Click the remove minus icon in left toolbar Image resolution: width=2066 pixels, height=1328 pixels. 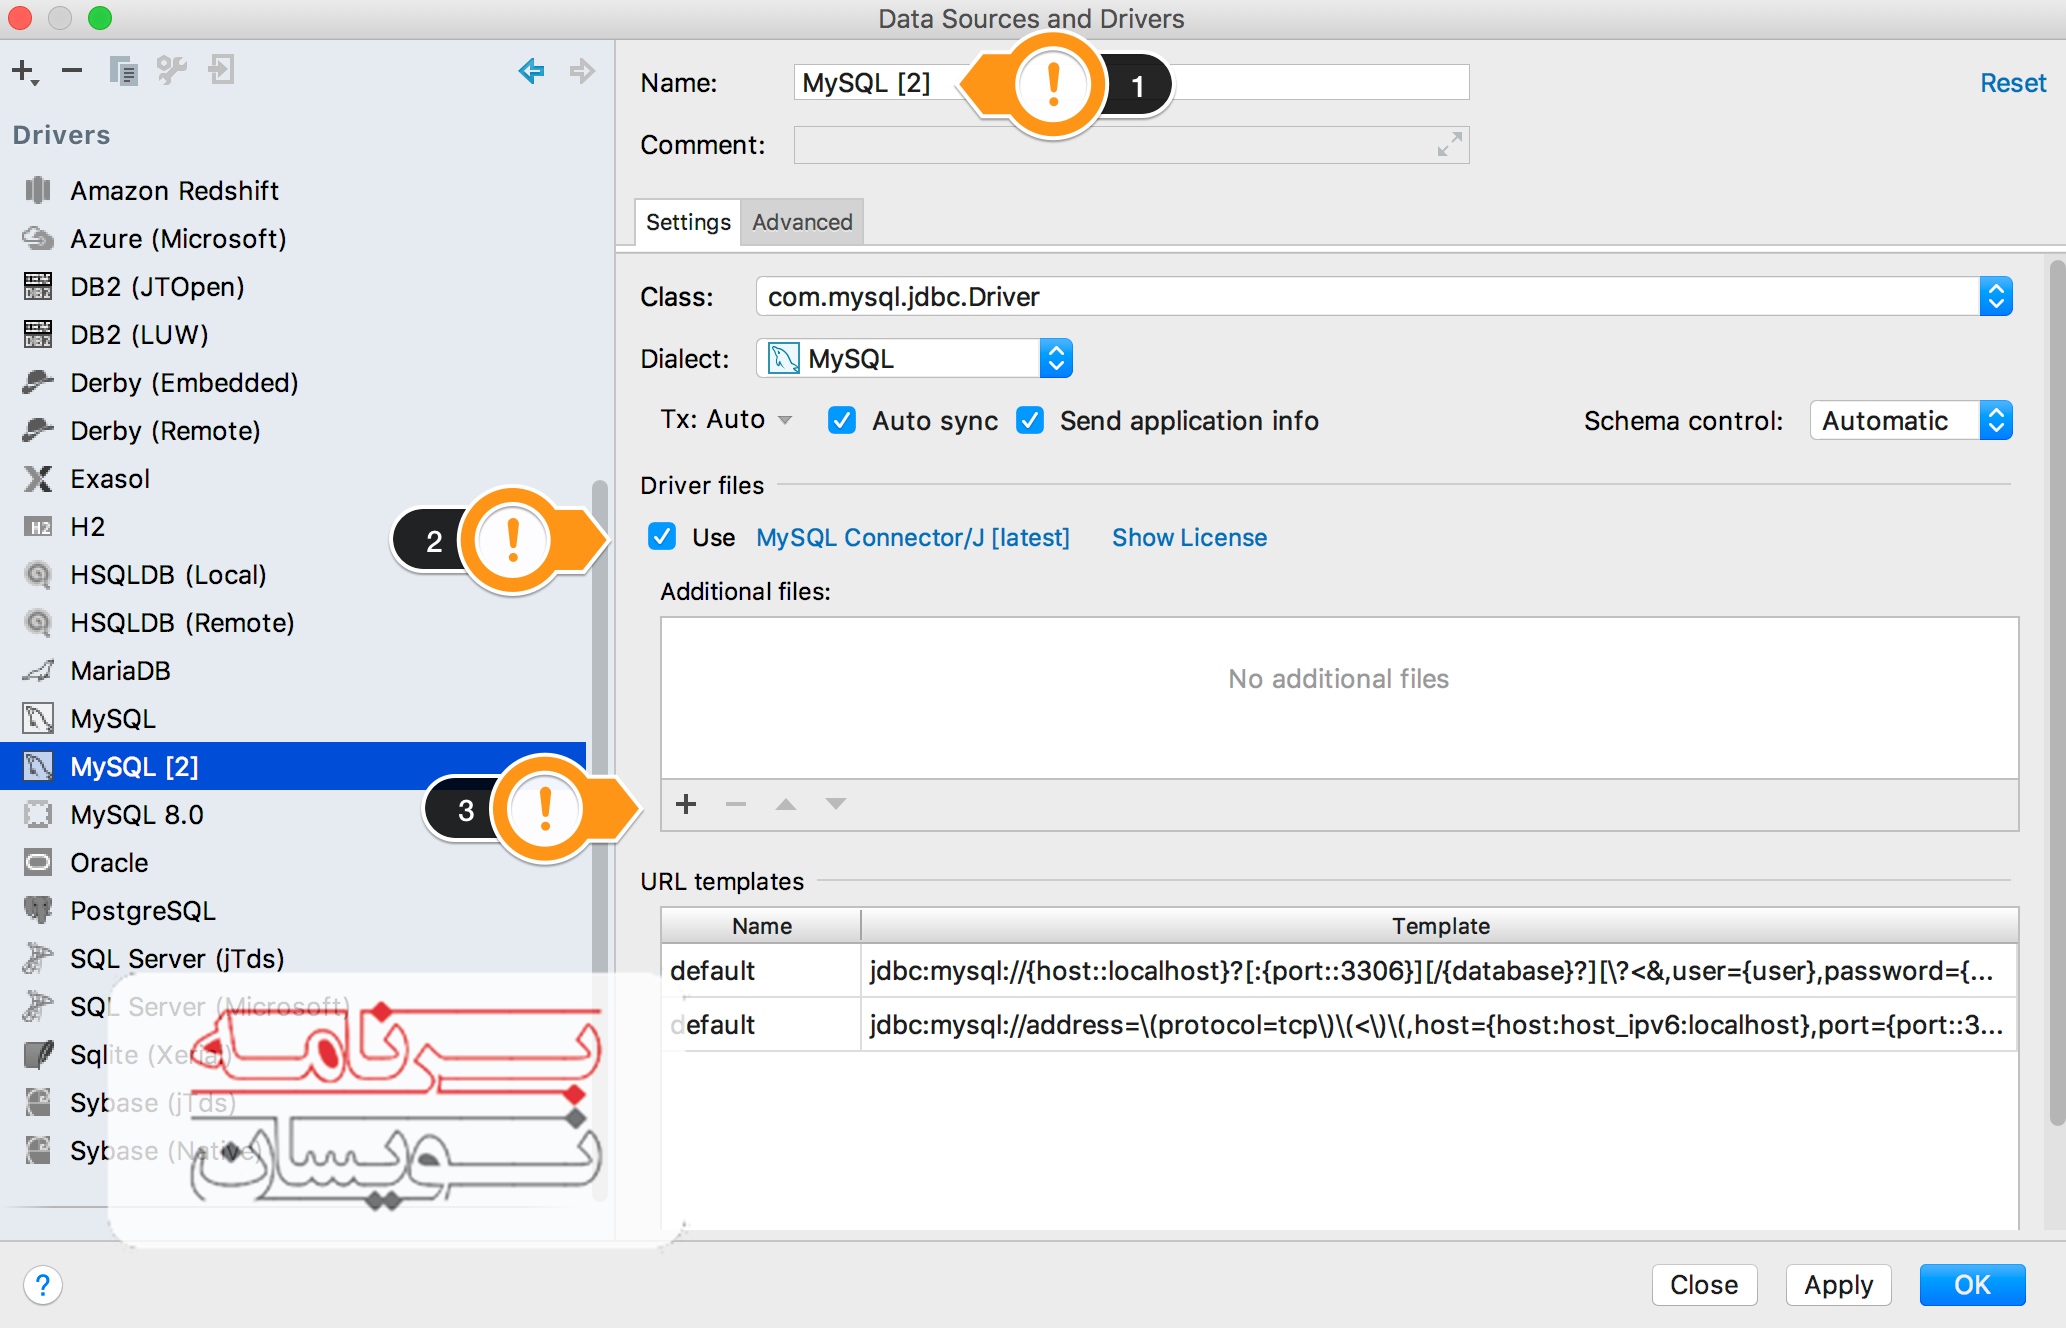pos(72,71)
